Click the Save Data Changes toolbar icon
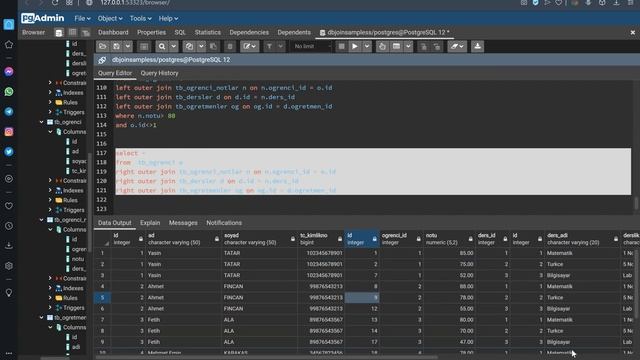The height and width of the screenshot is (360, 640). click(x=144, y=47)
